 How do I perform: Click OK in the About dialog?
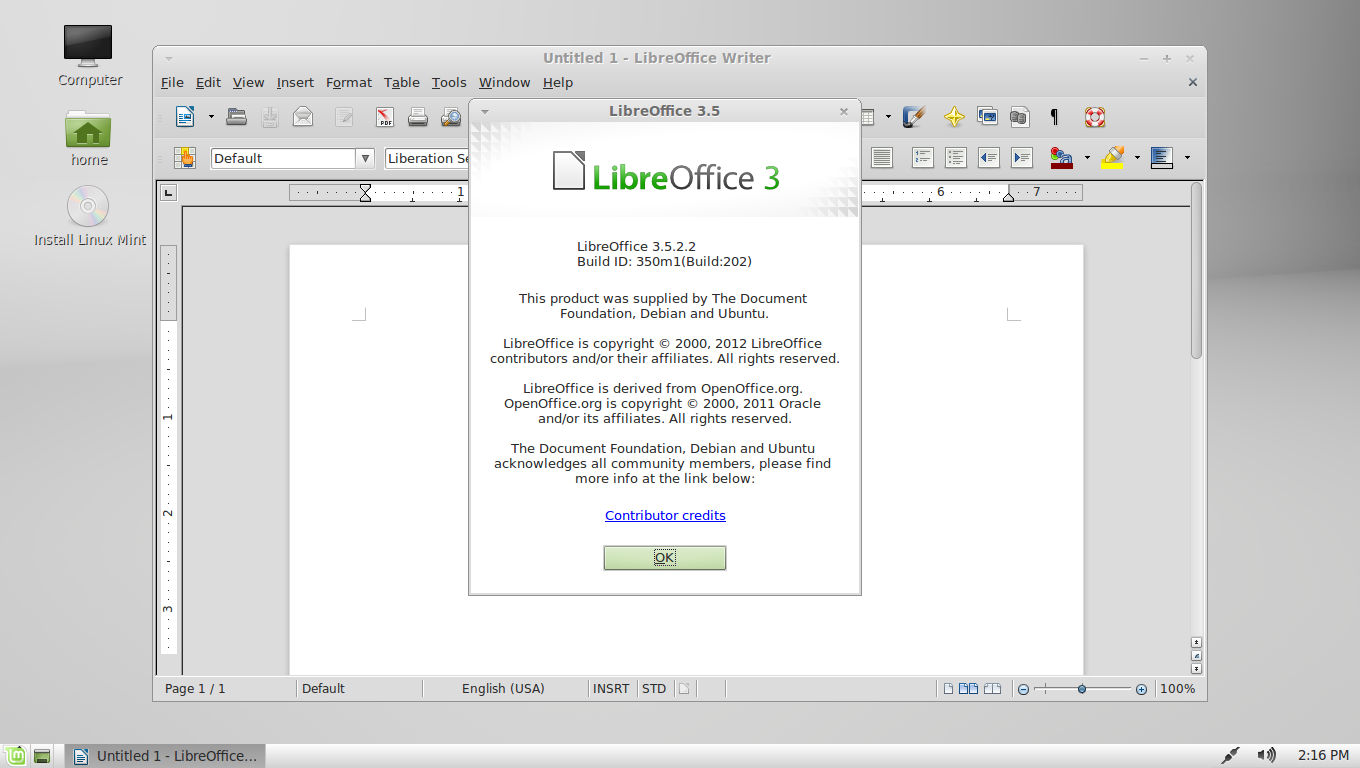(x=665, y=558)
